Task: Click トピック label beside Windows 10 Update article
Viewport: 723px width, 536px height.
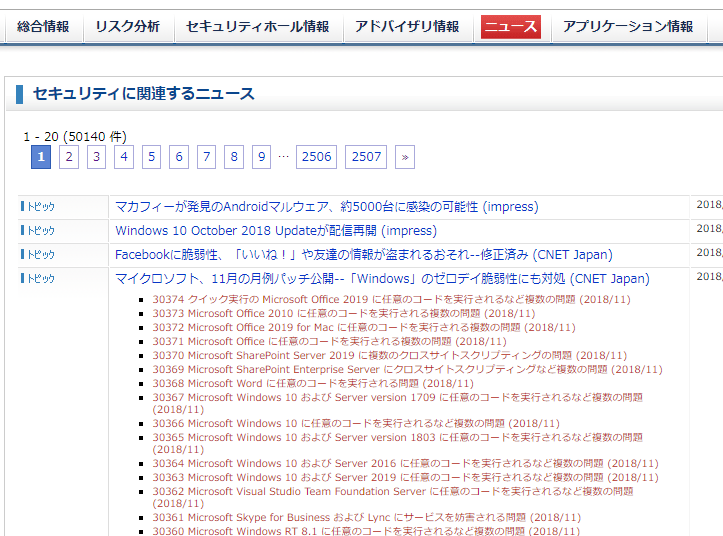Action: click(38, 231)
